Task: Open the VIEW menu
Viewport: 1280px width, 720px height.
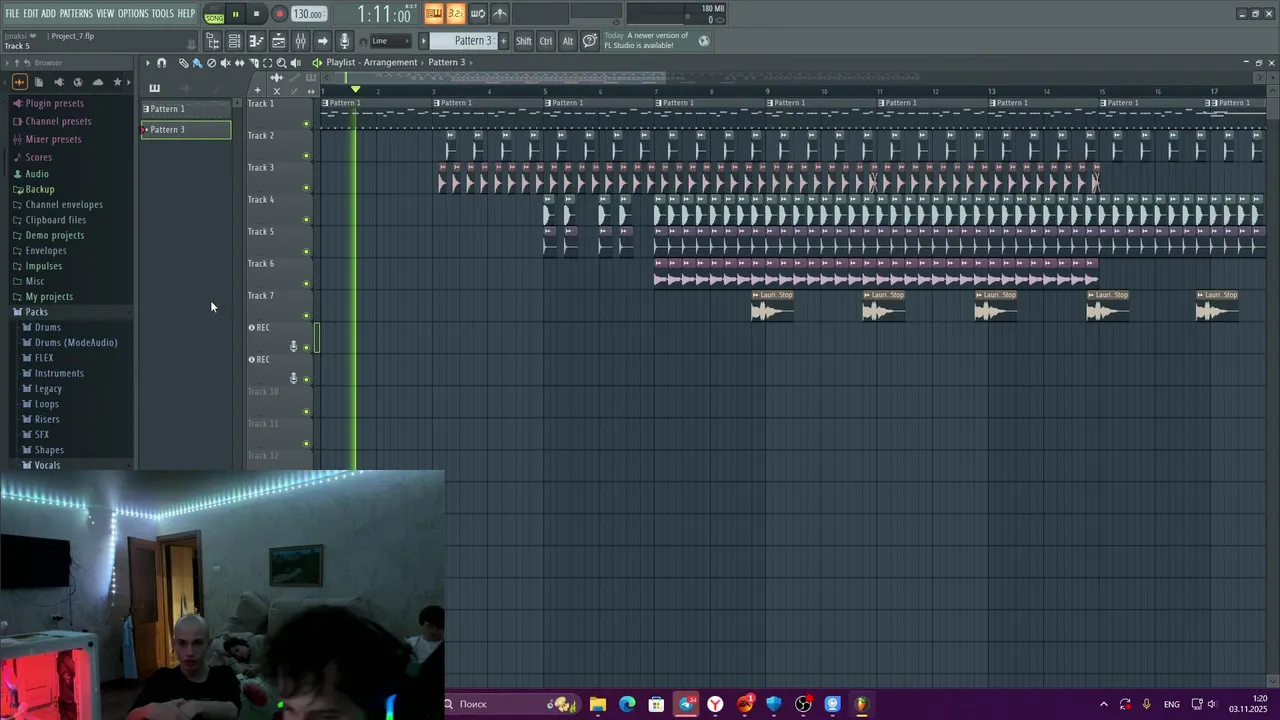Action: coord(105,14)
